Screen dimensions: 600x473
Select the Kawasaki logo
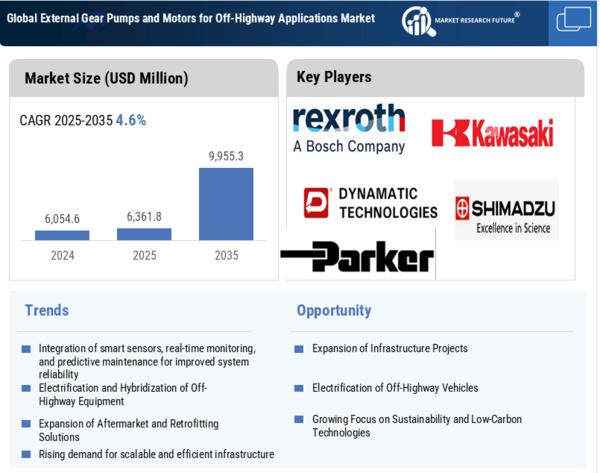[x=491, y=133]
